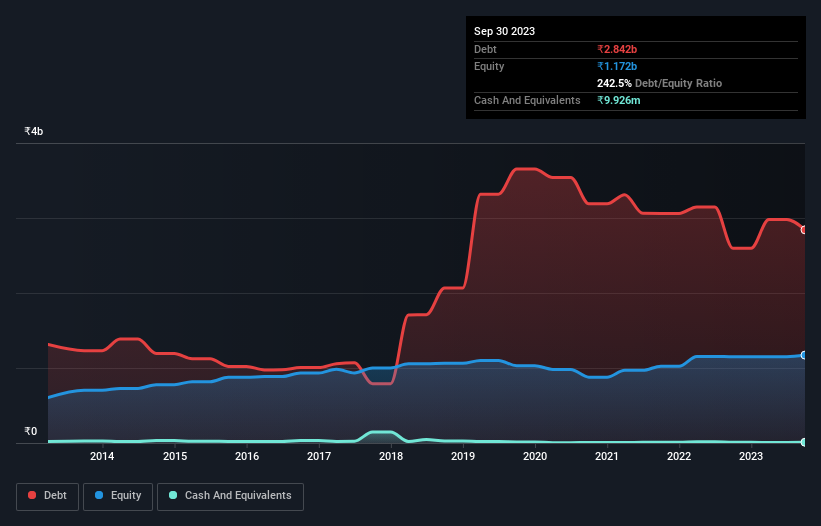
Task: Click the 2021 x-axis label
Action: [607, 456]
